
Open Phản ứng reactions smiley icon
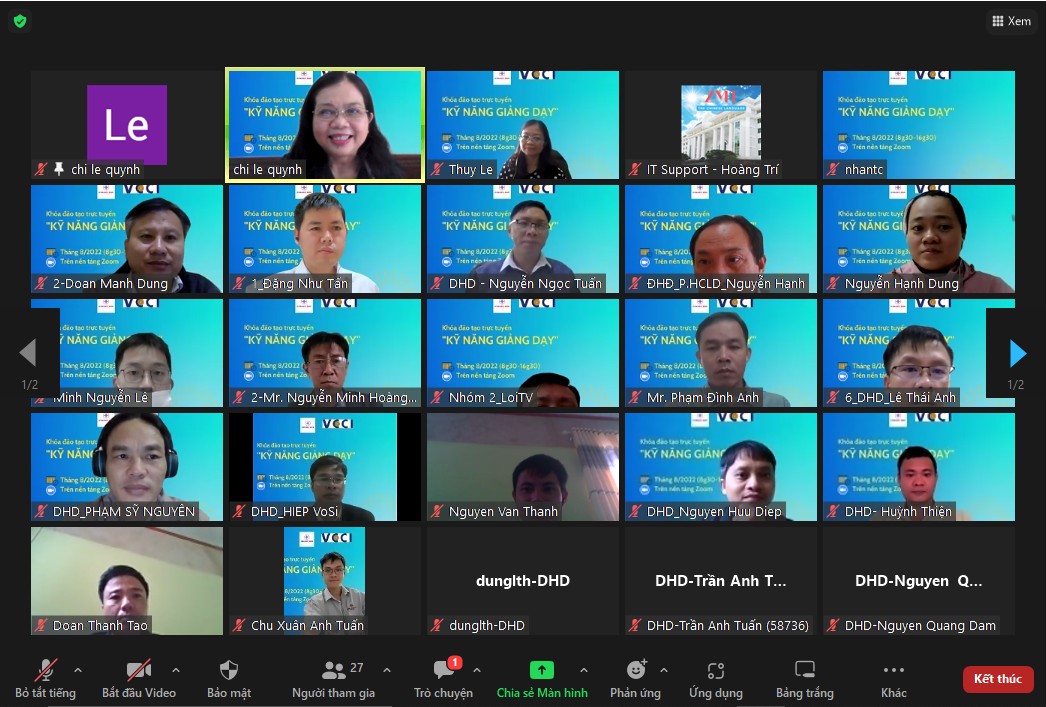click(636, 670)
